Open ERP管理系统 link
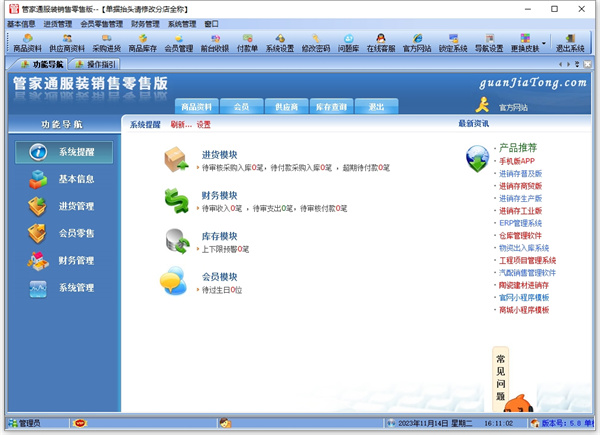This screenshot has width=600, height=435. pyautogui.click(x=520, y=223)
